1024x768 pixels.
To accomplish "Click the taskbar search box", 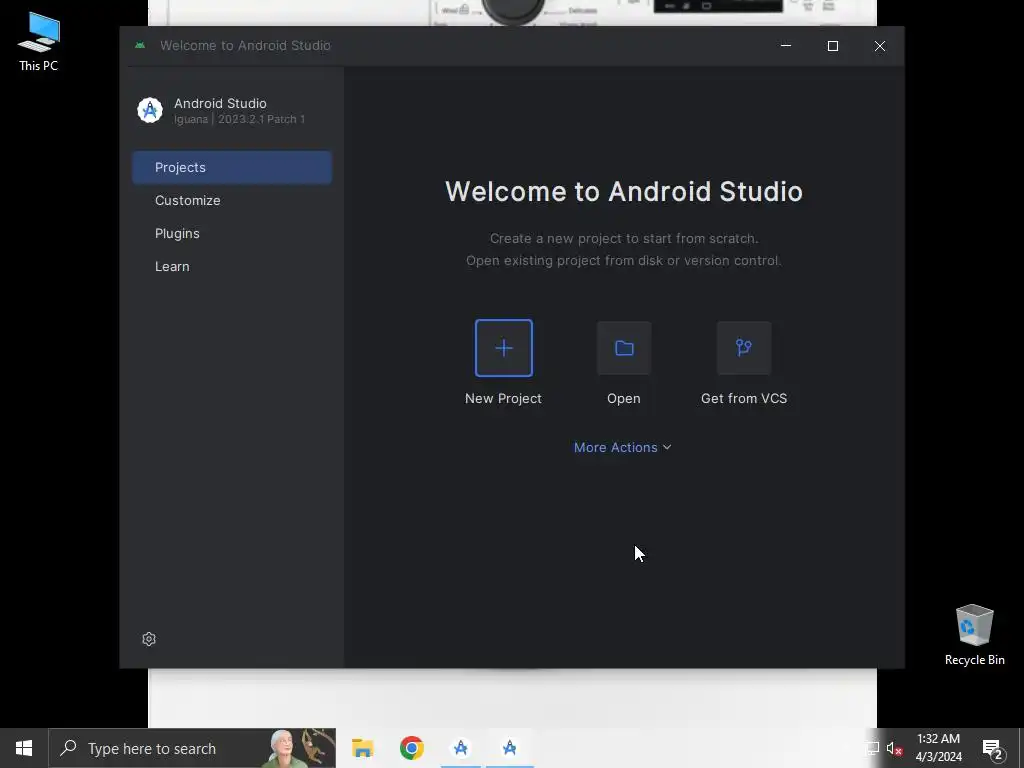I will [193, 748].
